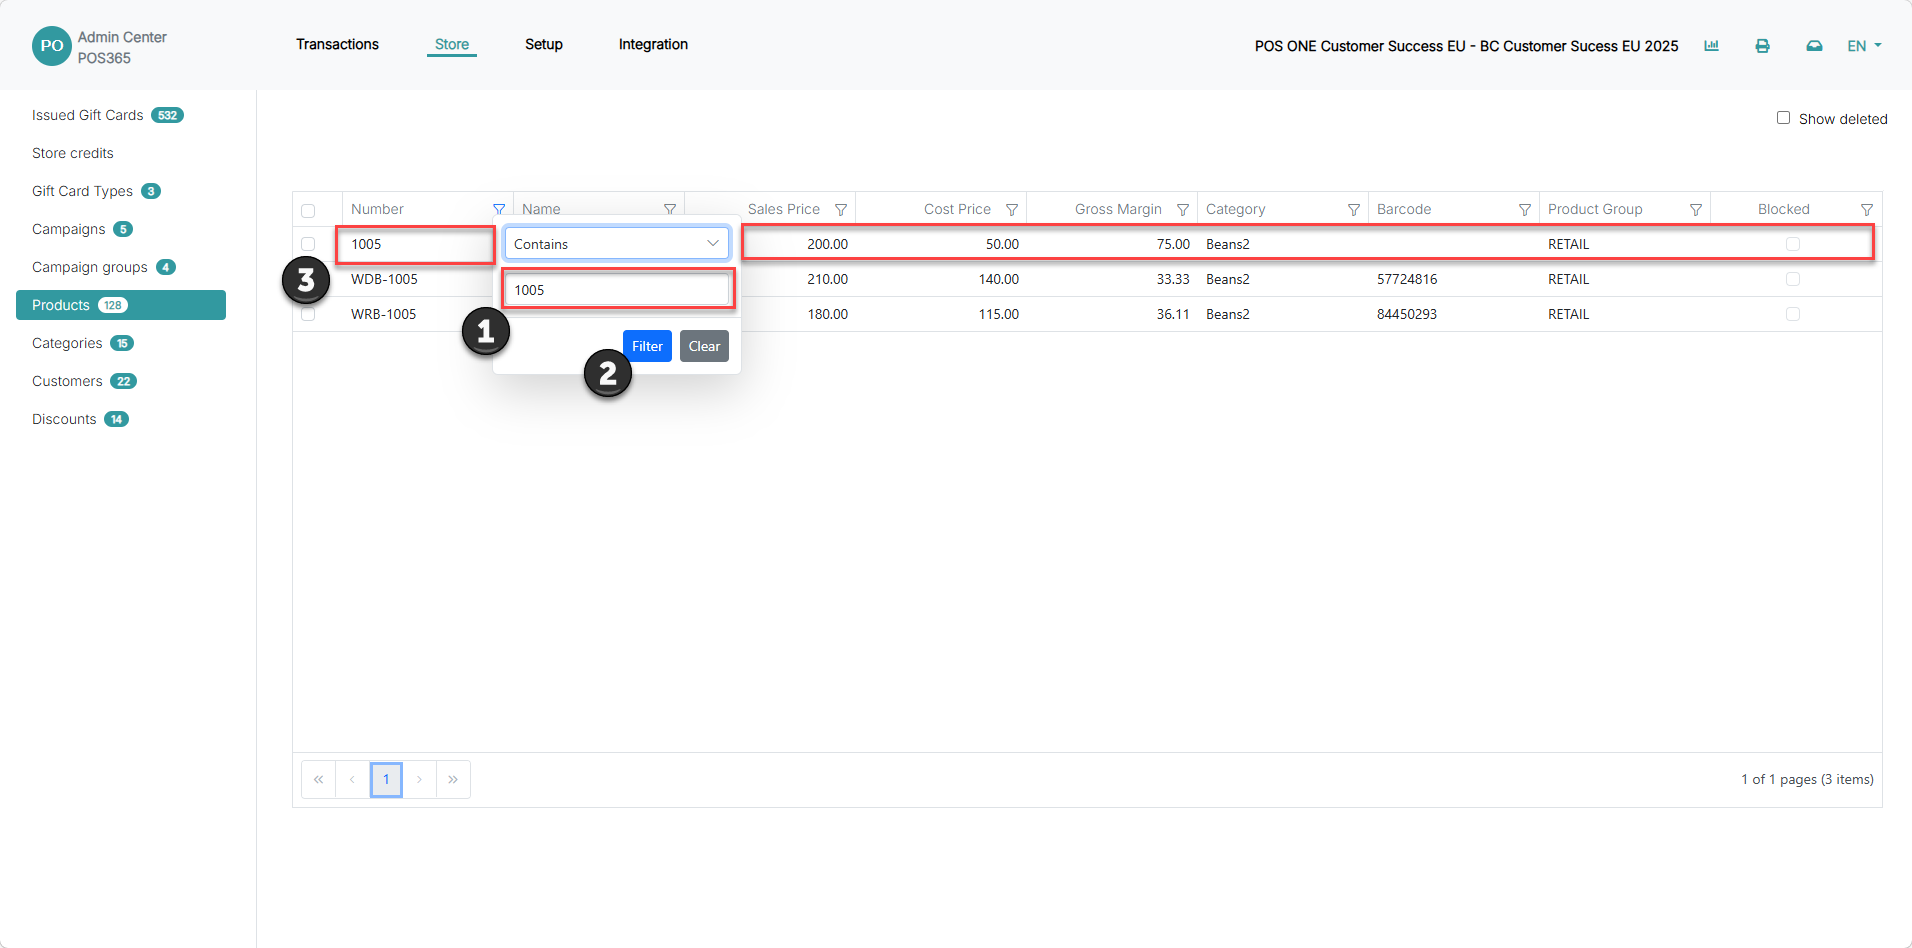This screenshot has width=1912, height=948.
Task: Click barcode 84450293 cell
Action: point(1407,314)
